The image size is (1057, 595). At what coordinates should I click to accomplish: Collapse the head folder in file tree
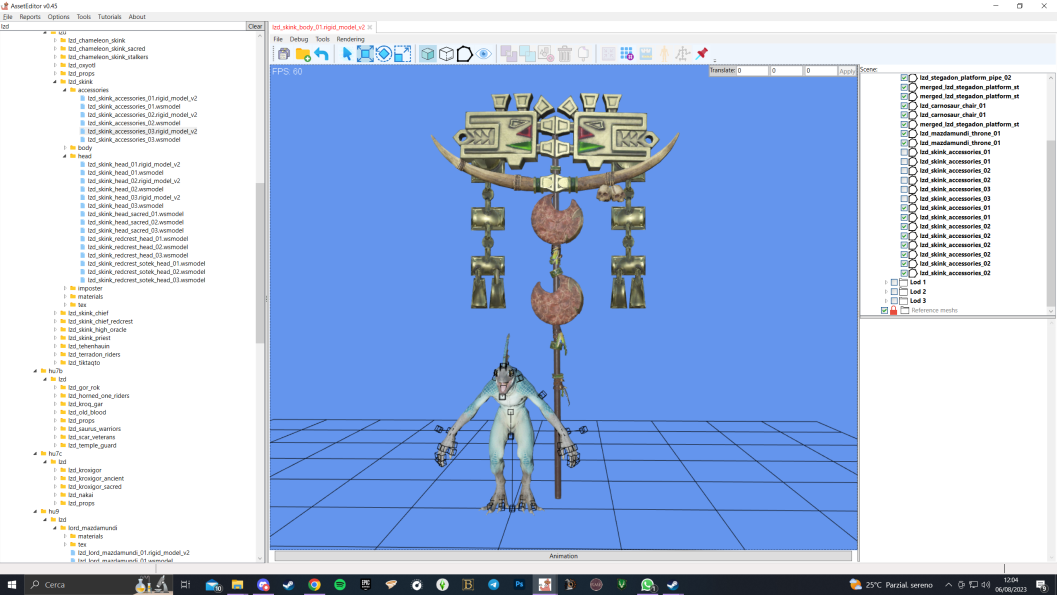tap(65, 156)
